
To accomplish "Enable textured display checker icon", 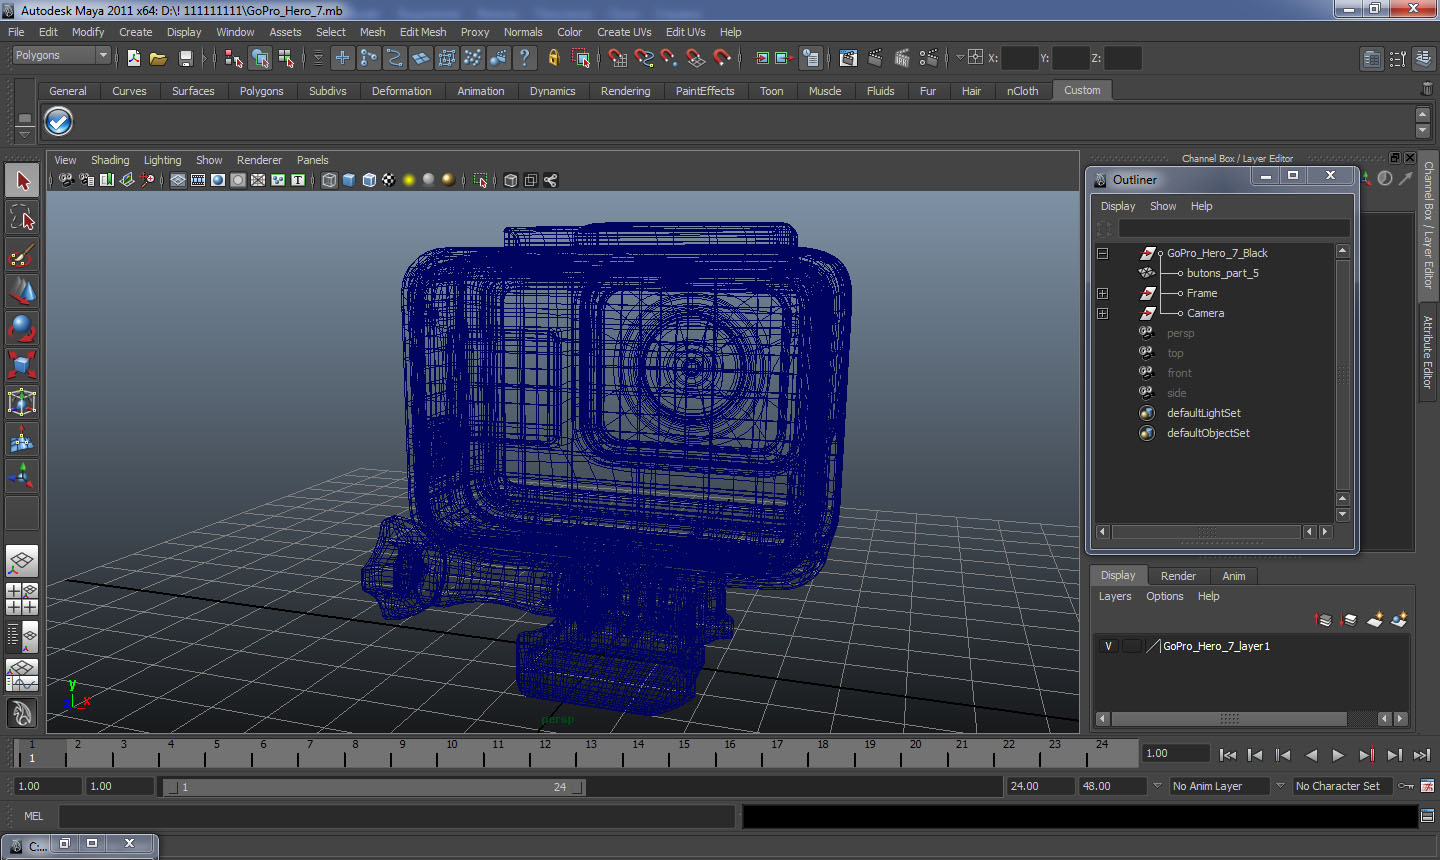I will tap(389, 180).
